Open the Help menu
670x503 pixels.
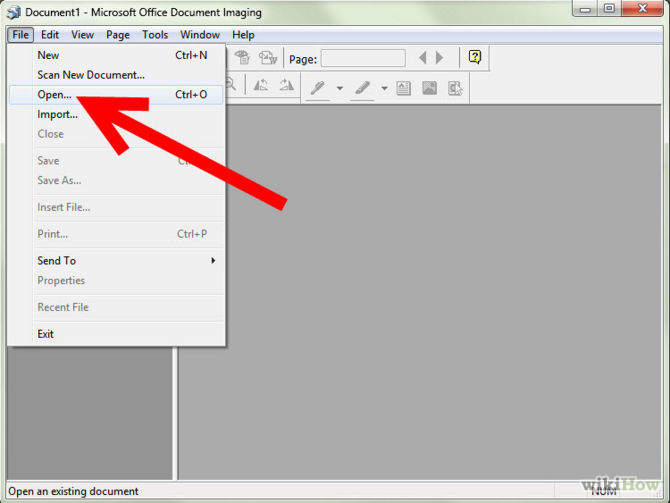click(x=243, y=35)
